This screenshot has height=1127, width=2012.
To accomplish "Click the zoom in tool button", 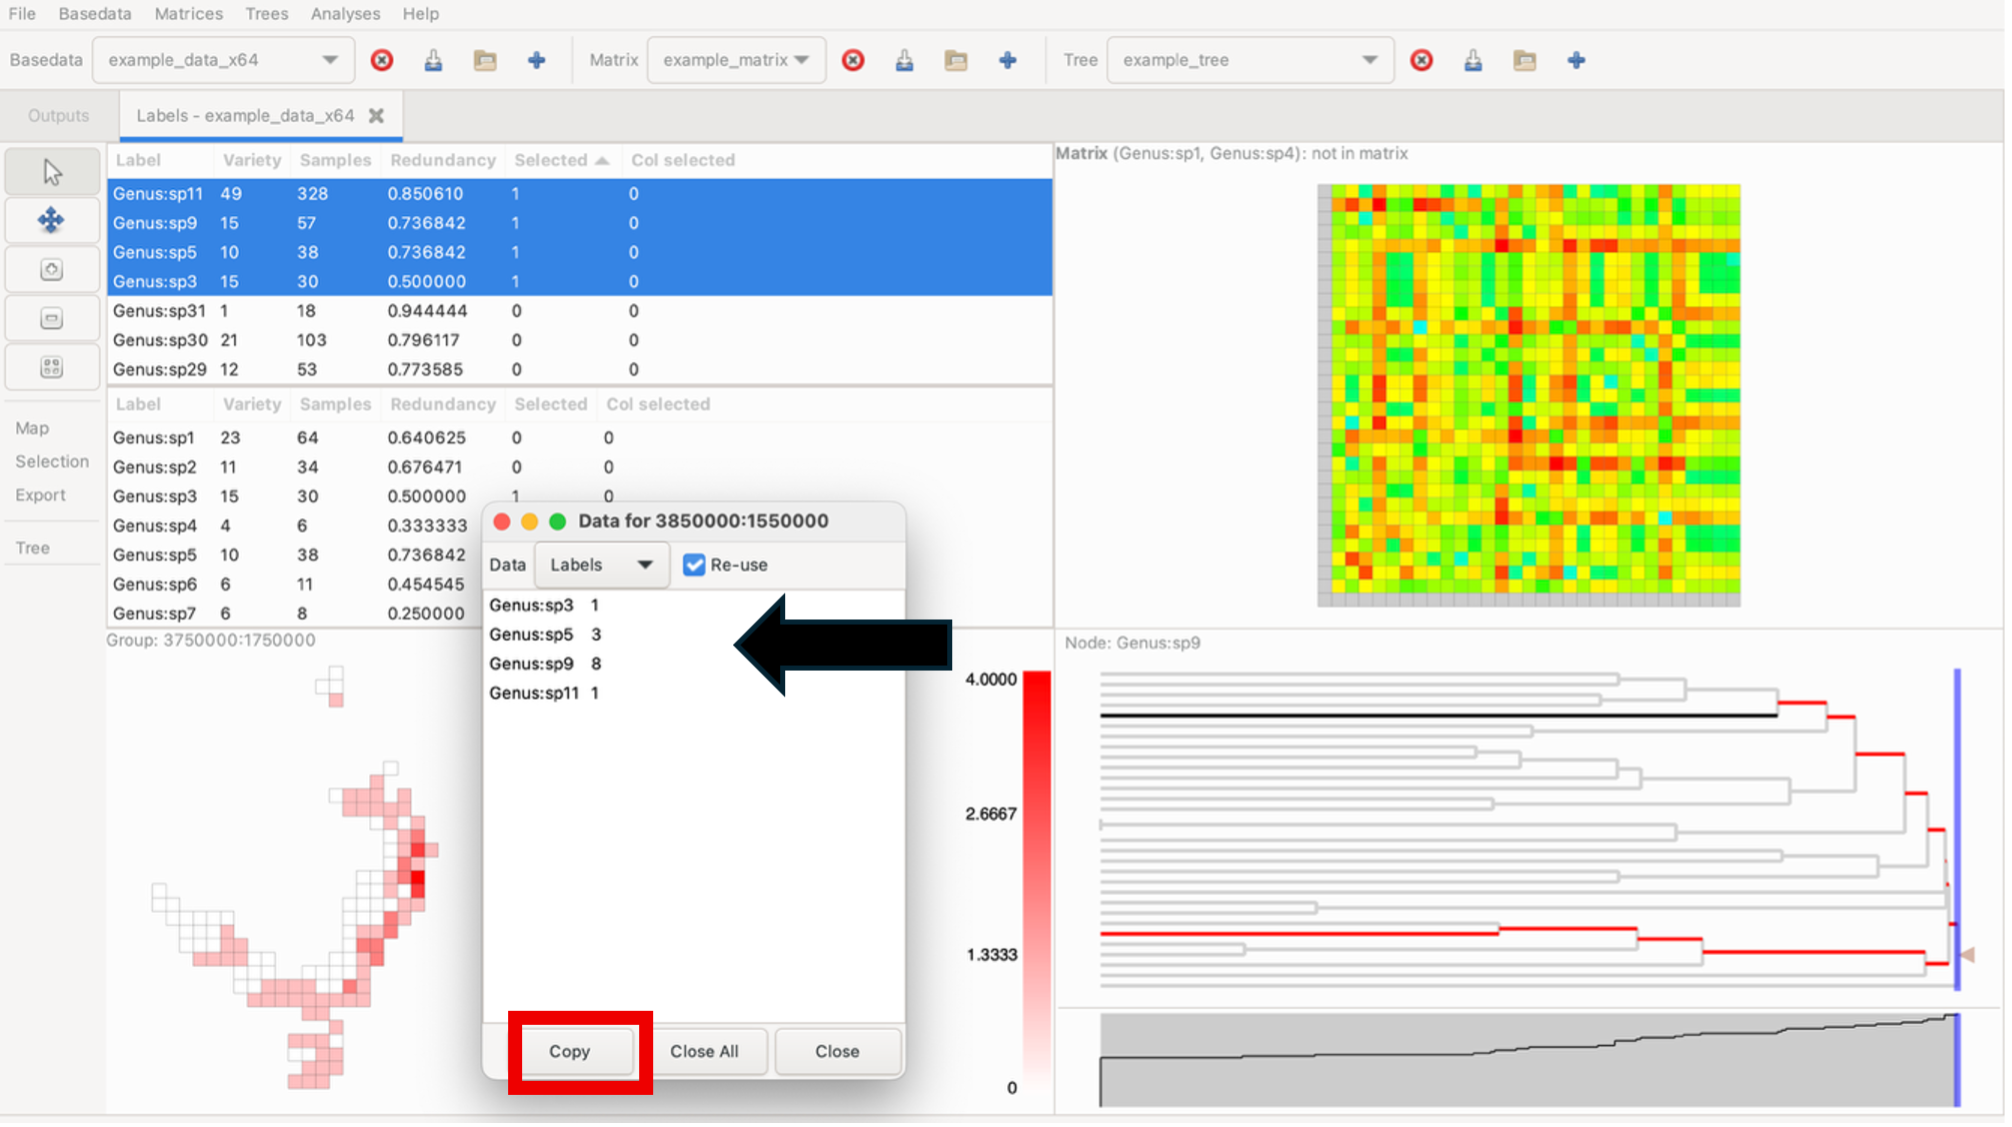I will [52, 270].
